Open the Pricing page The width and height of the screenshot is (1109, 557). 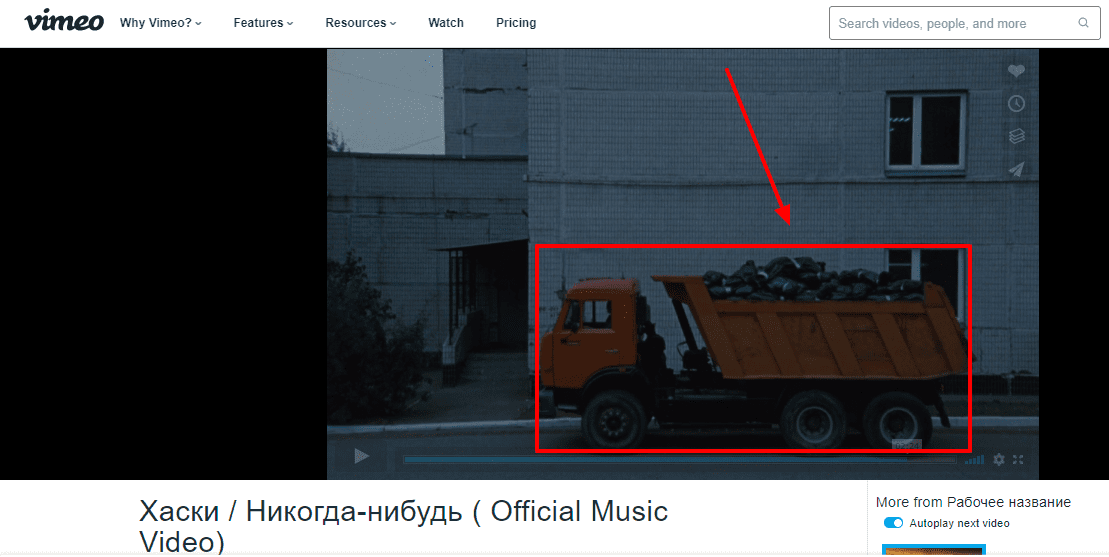click(x=516, y=23)
